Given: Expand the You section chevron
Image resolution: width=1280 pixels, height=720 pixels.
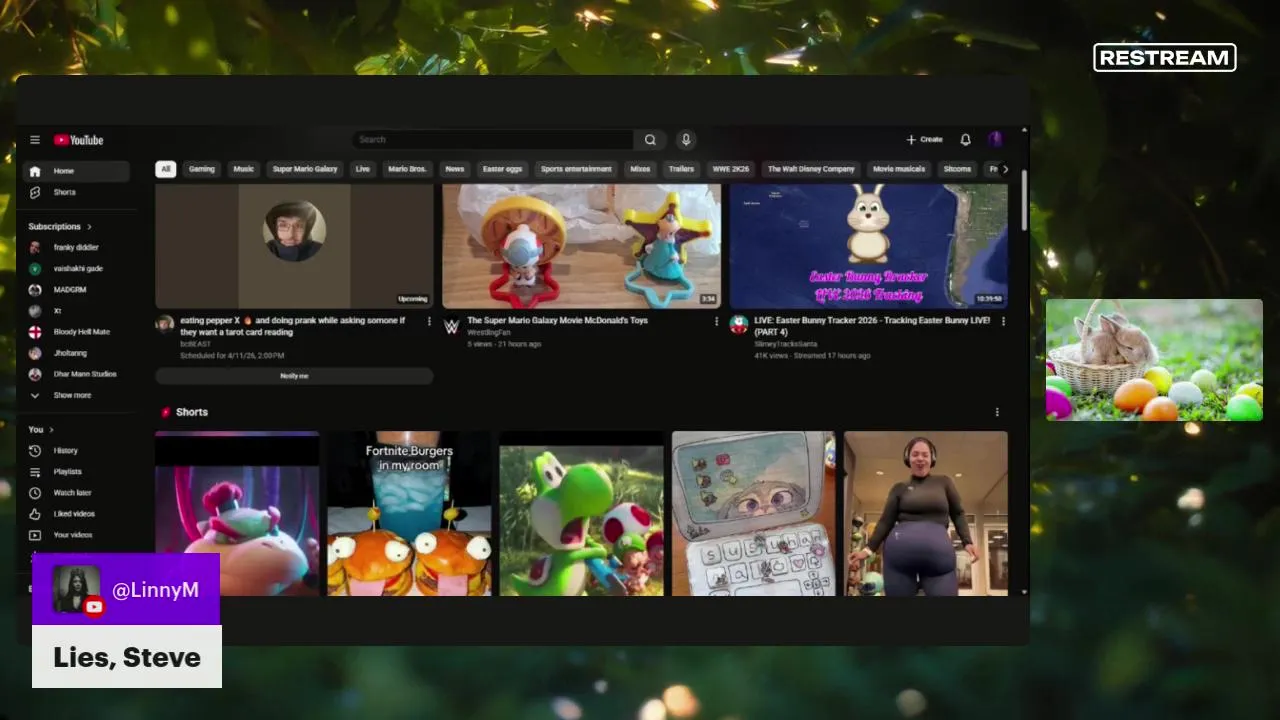Looking at the screenshot, I should (x=51, y=430).
